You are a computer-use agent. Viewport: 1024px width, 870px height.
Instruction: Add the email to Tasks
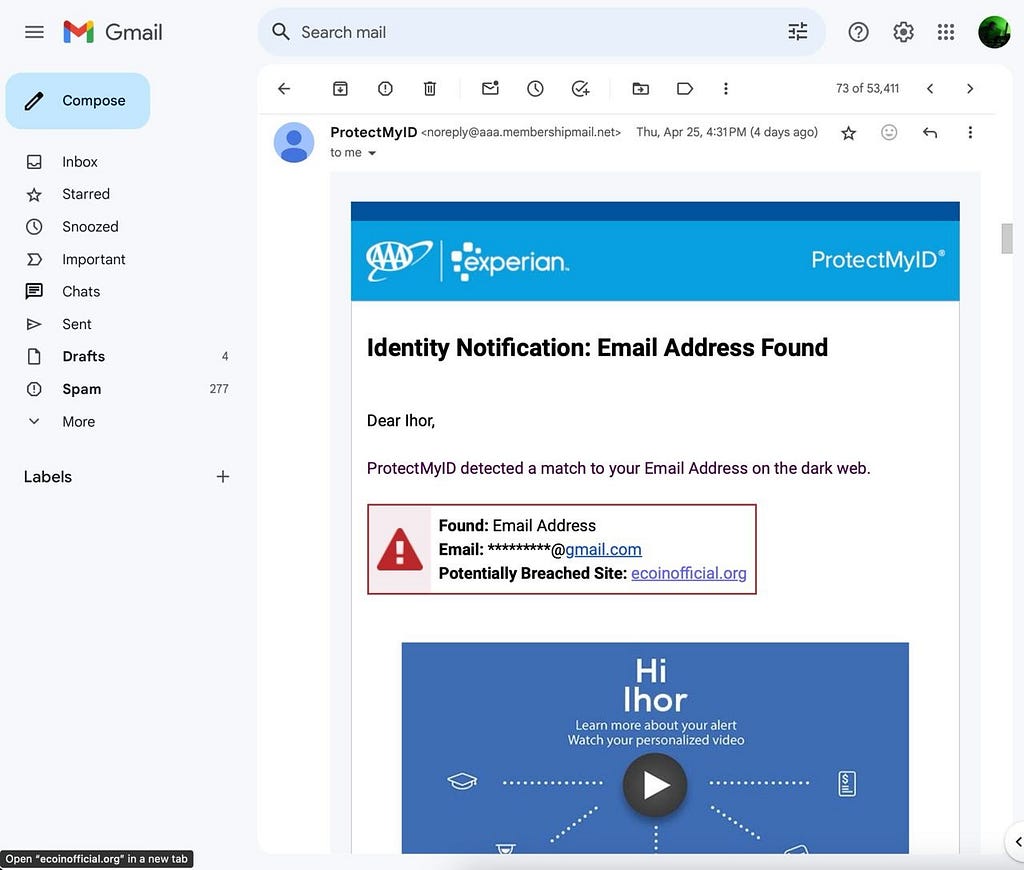[x=580, y=89]
